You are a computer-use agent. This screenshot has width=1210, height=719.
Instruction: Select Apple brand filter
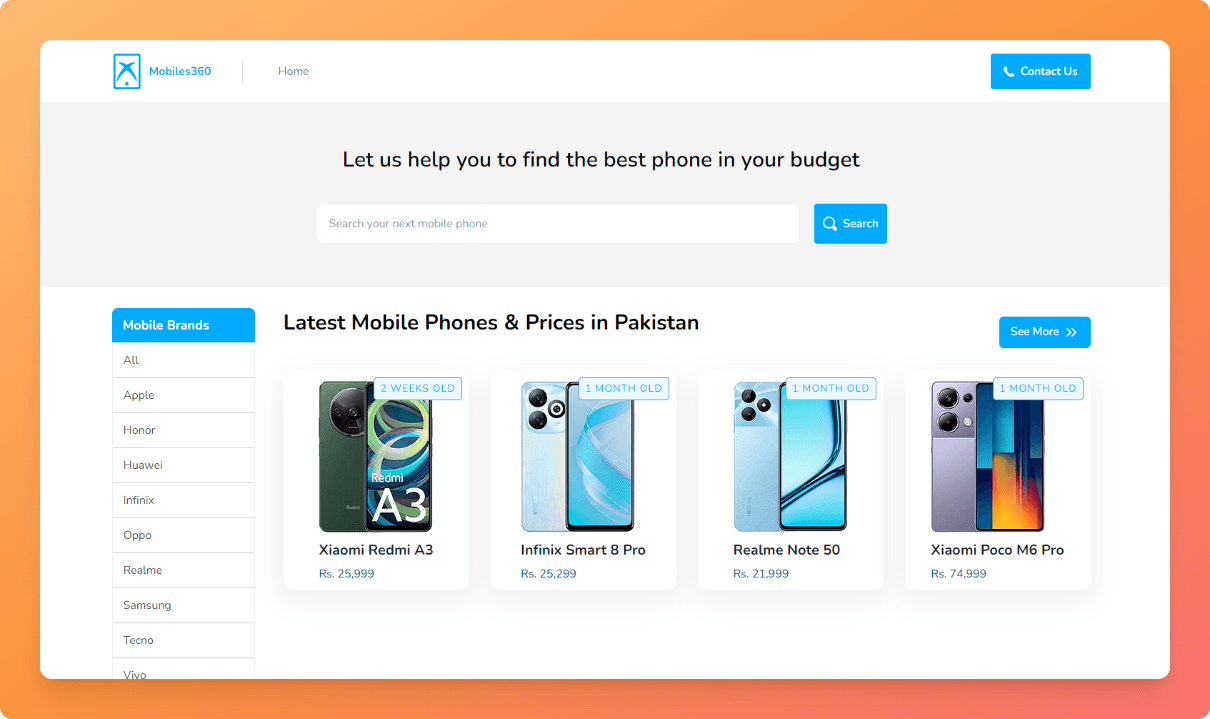coord(183,395)
